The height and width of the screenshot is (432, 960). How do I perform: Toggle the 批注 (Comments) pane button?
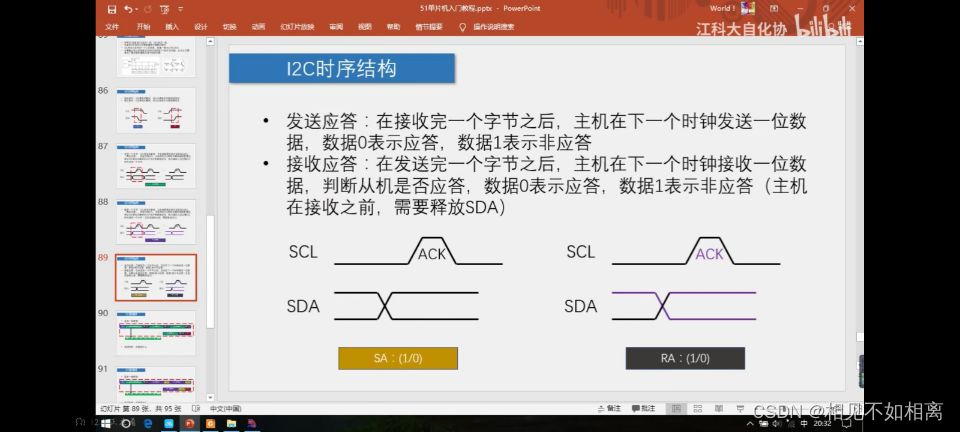(643, 408)
